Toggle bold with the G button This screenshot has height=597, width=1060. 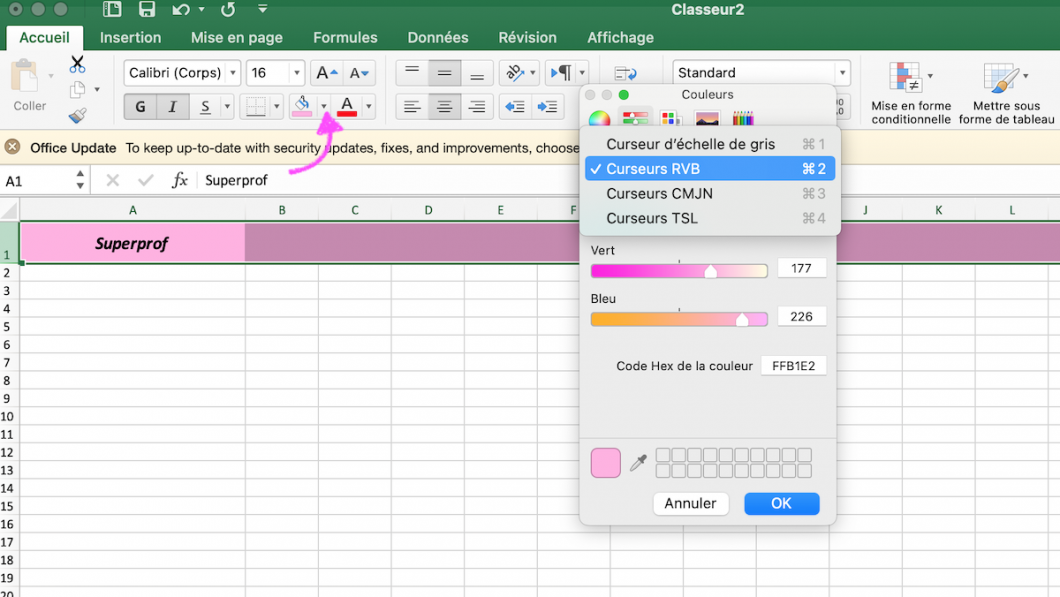click(140, 107)
